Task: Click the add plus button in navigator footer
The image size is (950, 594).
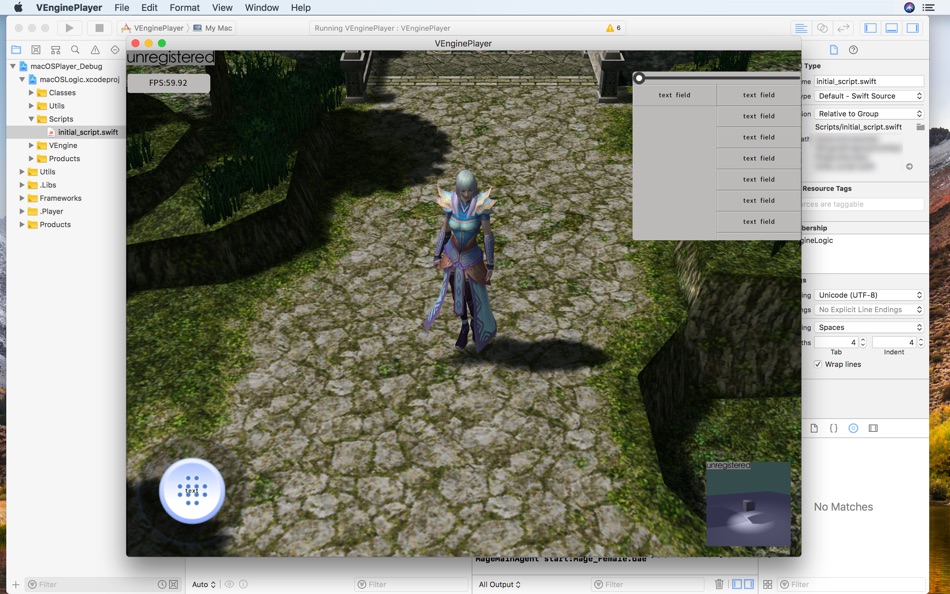Action: tap(16, 584)
